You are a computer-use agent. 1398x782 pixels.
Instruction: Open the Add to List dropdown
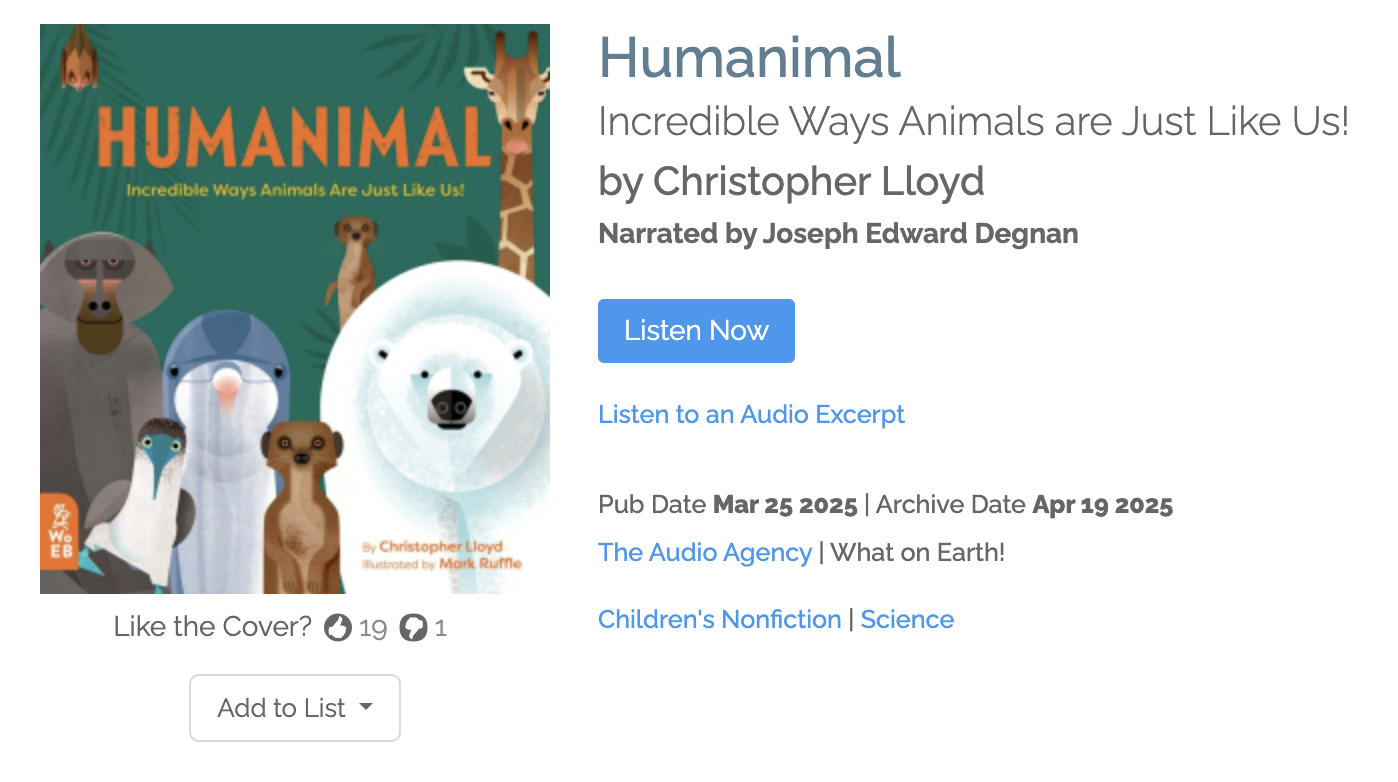(x=294, y=708)
